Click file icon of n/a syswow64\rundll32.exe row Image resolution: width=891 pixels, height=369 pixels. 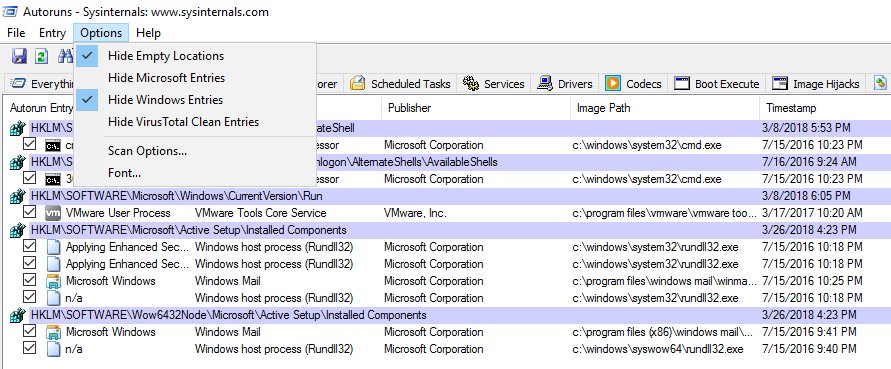coord(53,349)
